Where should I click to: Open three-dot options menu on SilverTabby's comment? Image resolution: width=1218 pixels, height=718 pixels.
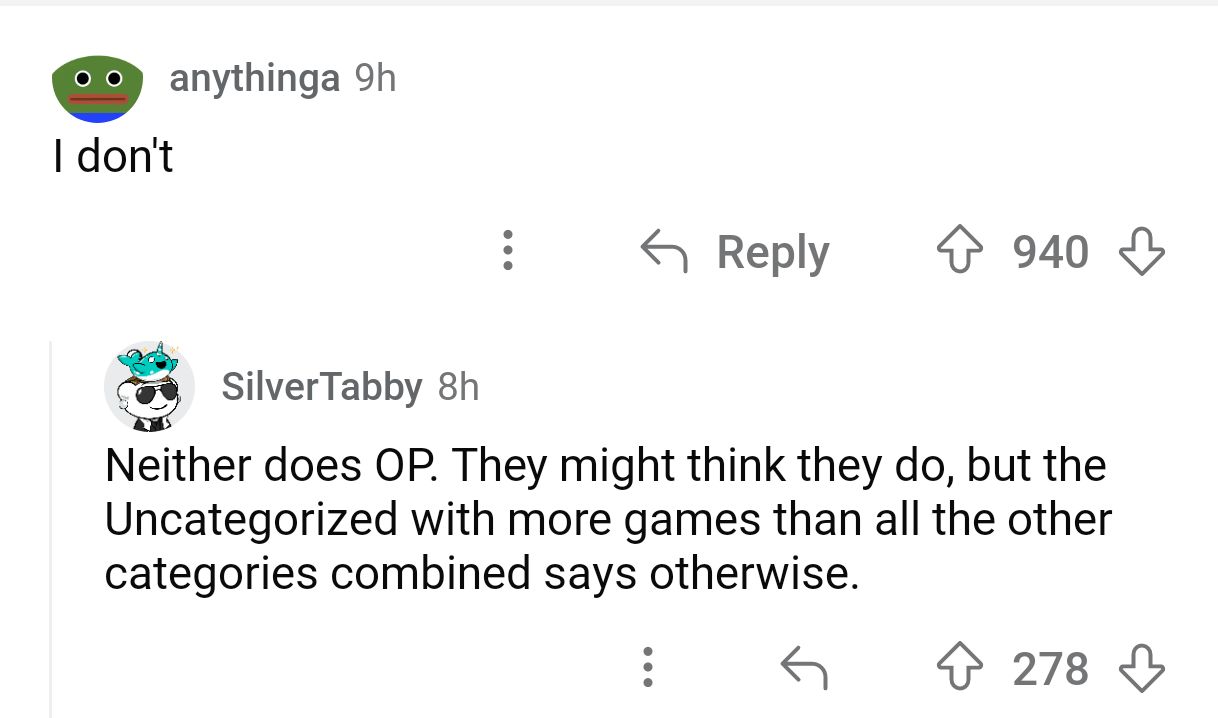(x=648, y=668)
